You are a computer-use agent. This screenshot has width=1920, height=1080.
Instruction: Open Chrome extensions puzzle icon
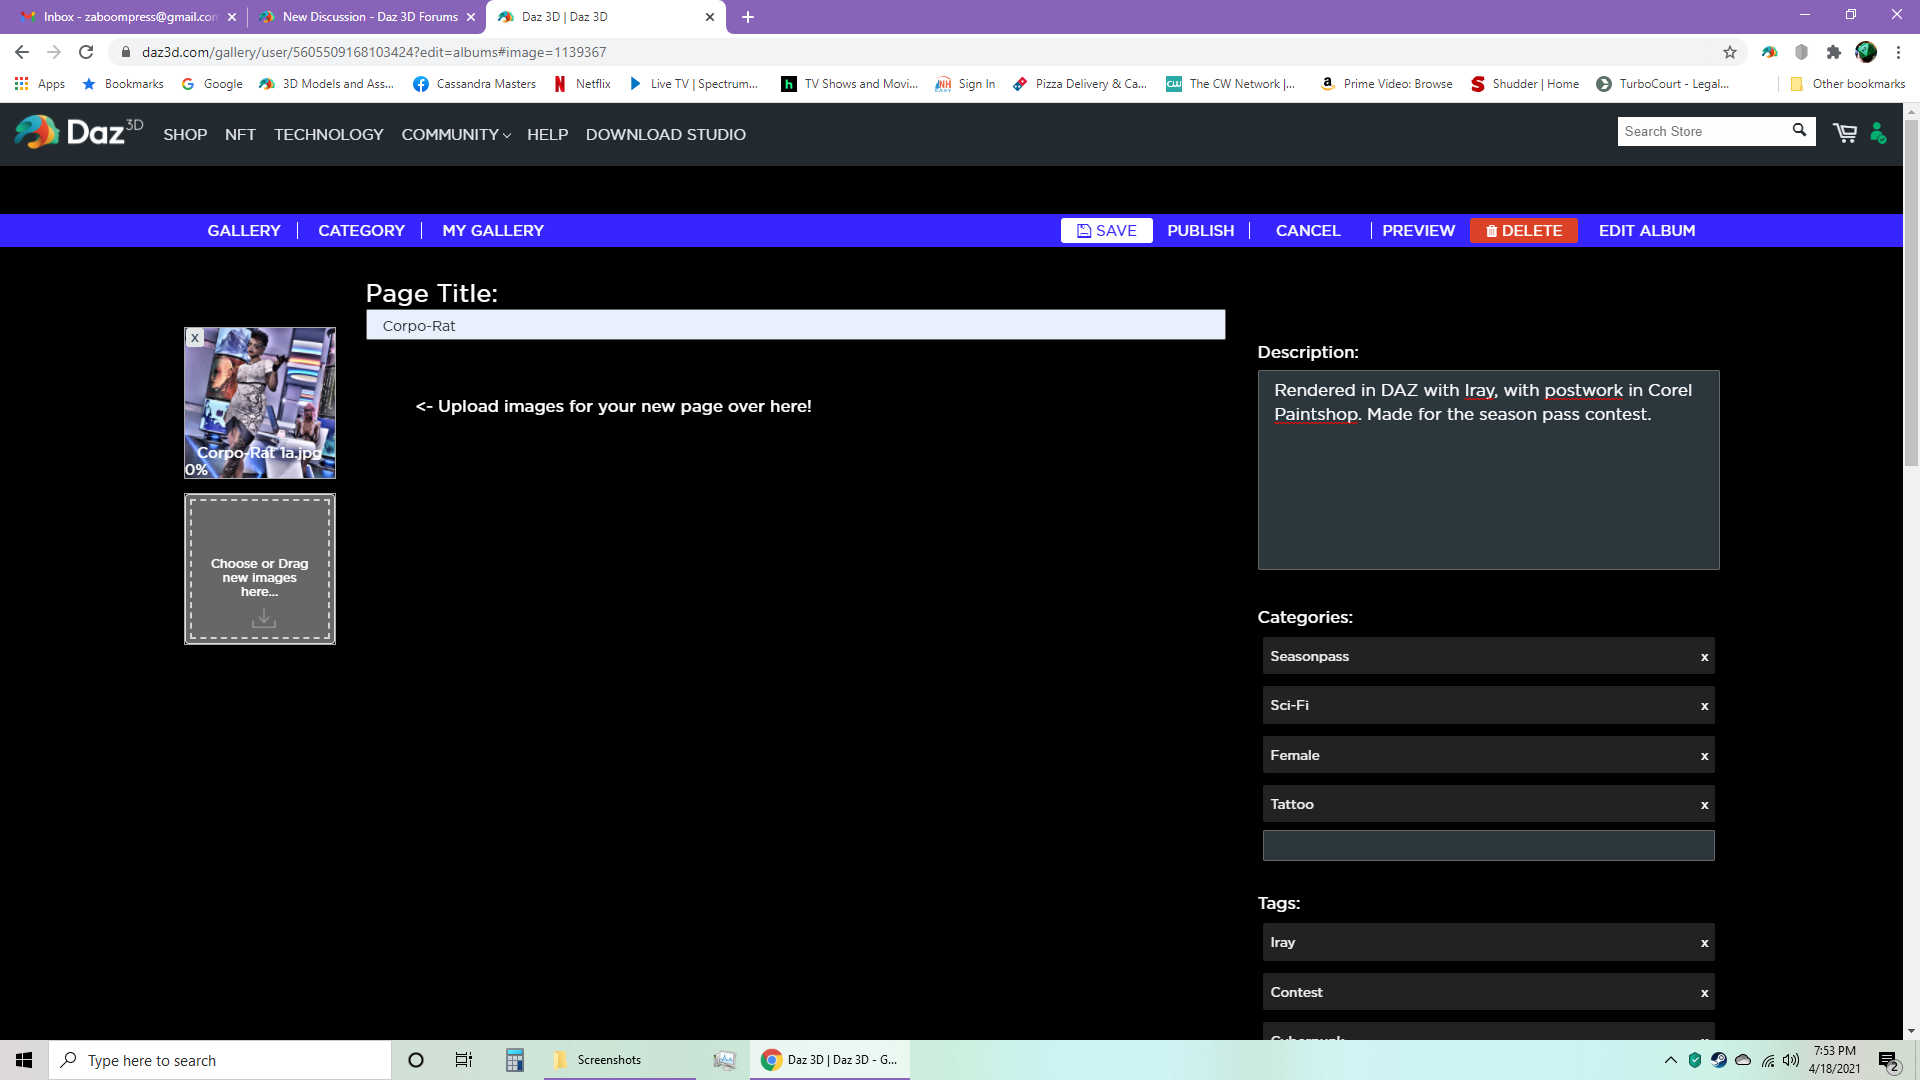coord(1833,52)
